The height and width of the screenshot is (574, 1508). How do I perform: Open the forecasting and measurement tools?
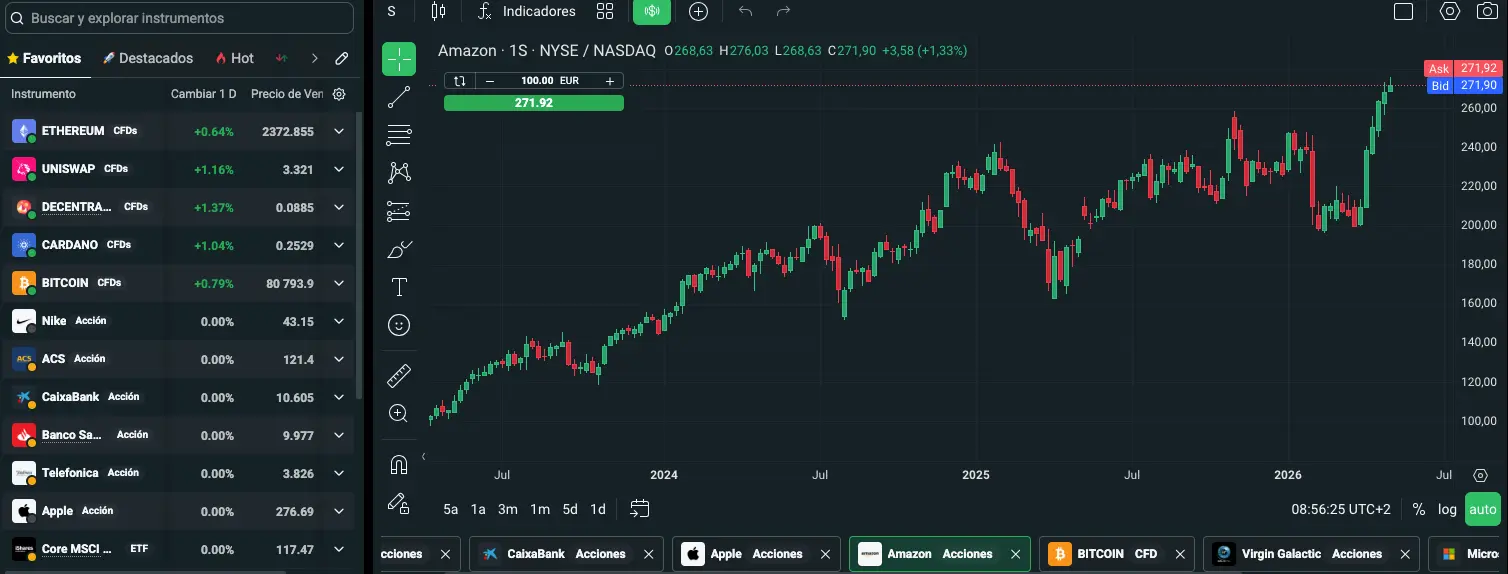pyautogui.click(x=399, y=211)
